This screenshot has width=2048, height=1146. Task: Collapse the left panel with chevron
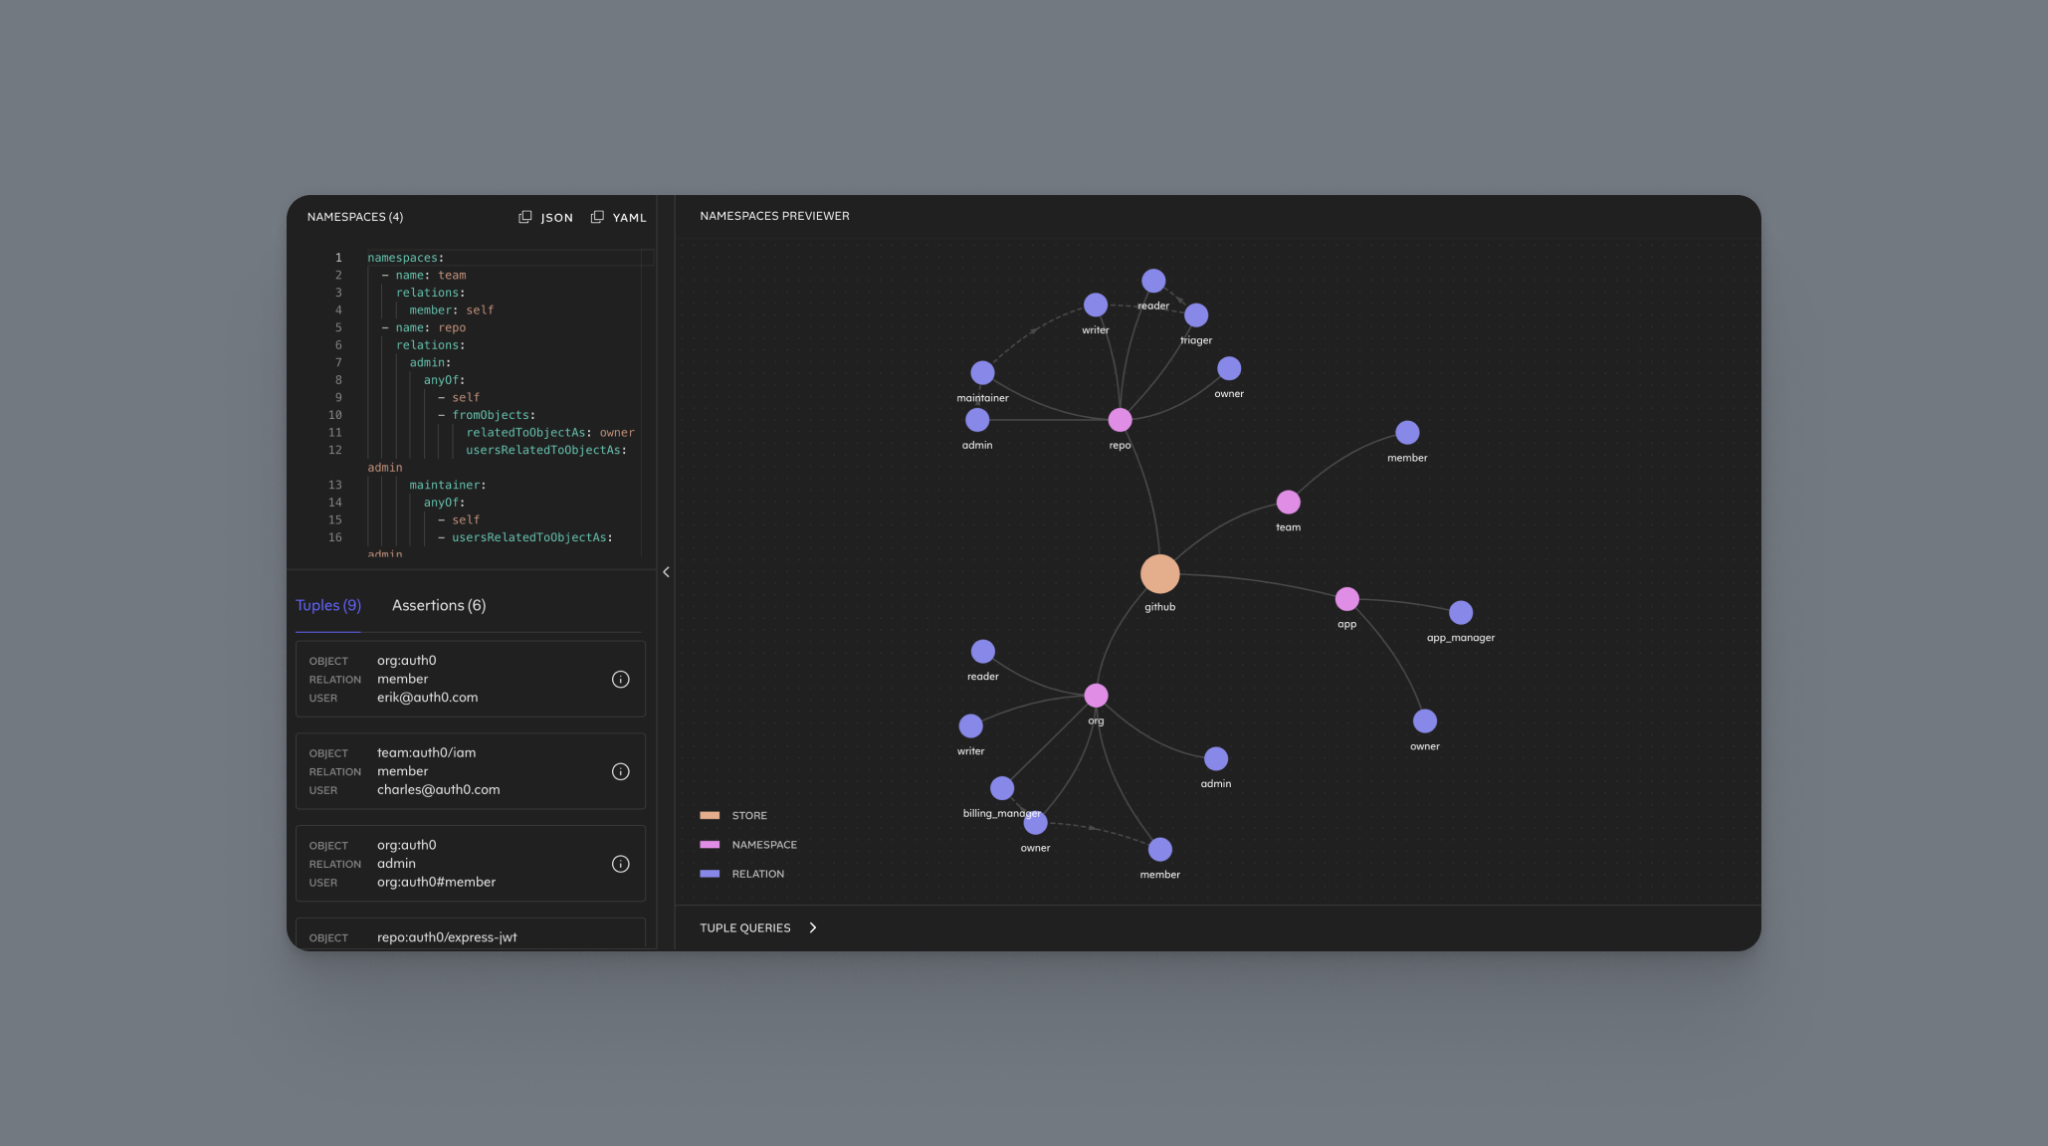point(666,572)
